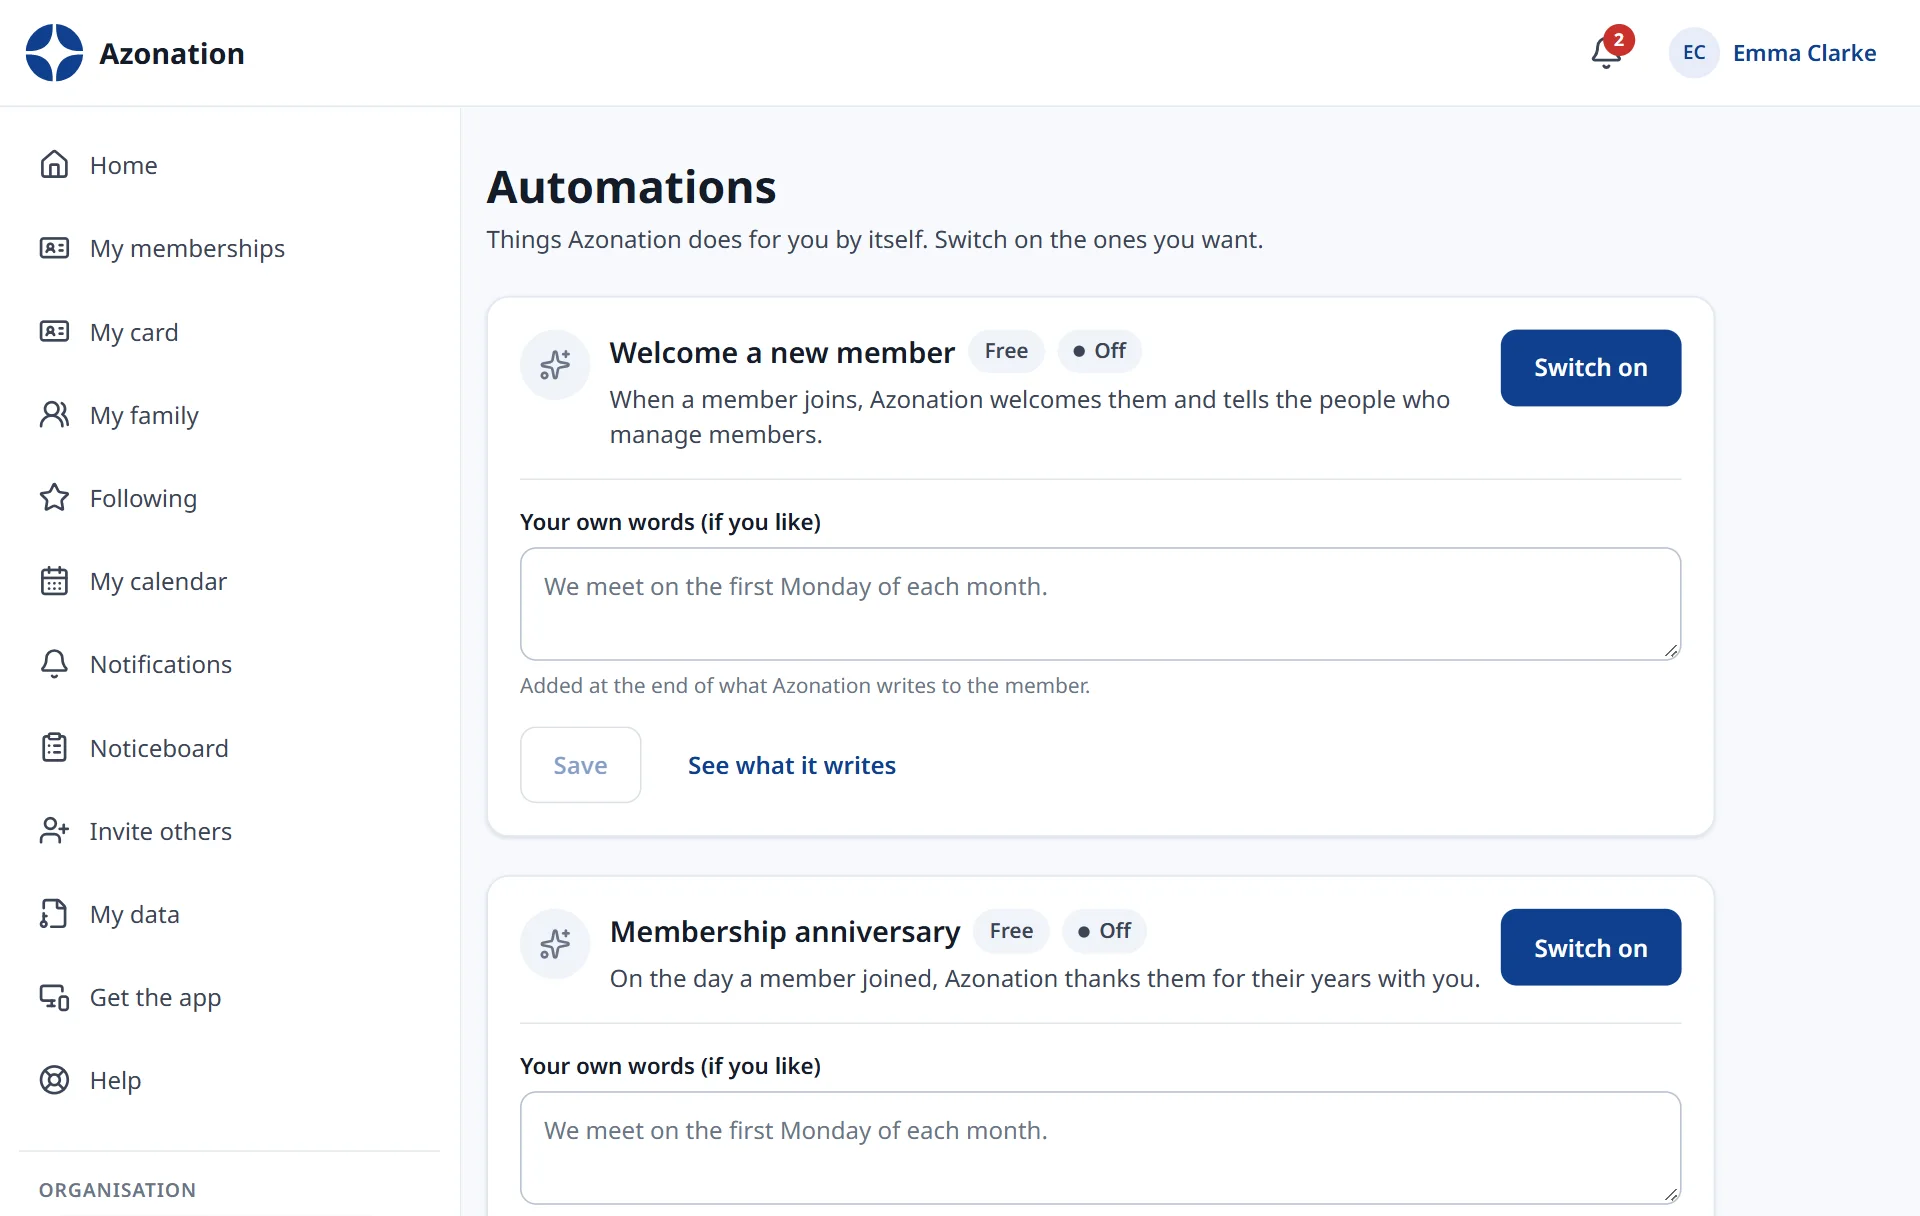Click the Off status badge for Membership anniversary
The width and height of the screenshot is (1920, 1216).
click(x=1104, y=931)
